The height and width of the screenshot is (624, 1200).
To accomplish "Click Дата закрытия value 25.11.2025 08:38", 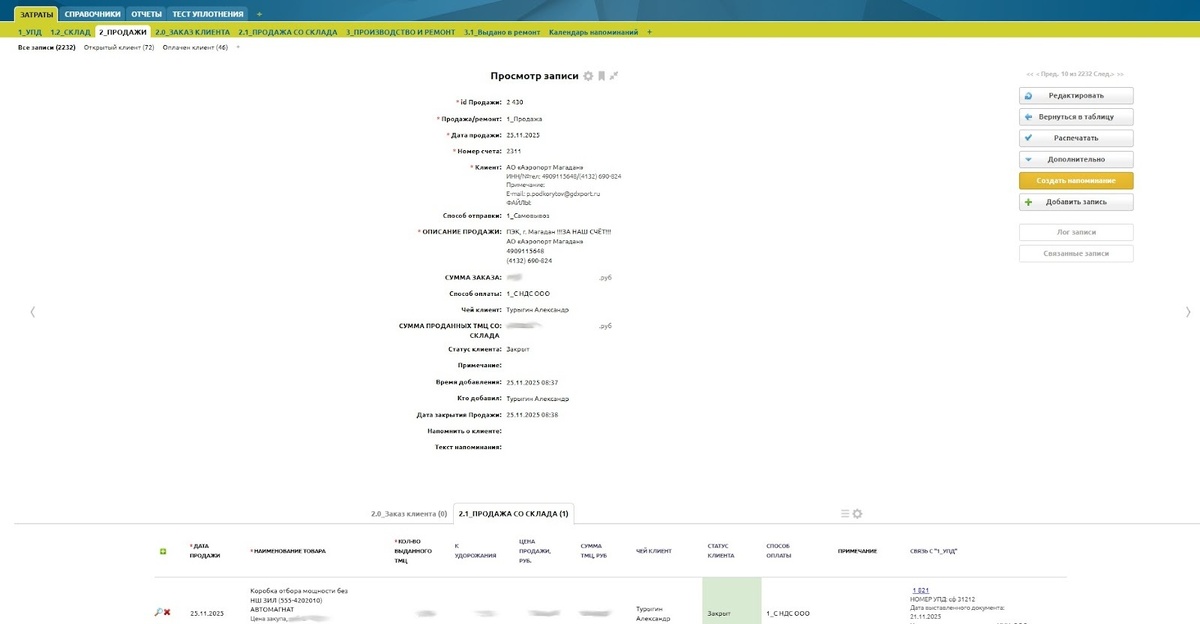I will coord(532,414).
